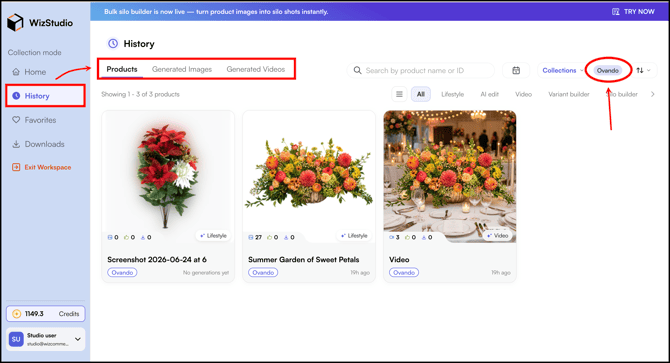Click the 27 generations icon on Summer Garden
670x363 pixels.
pos(251,237)
